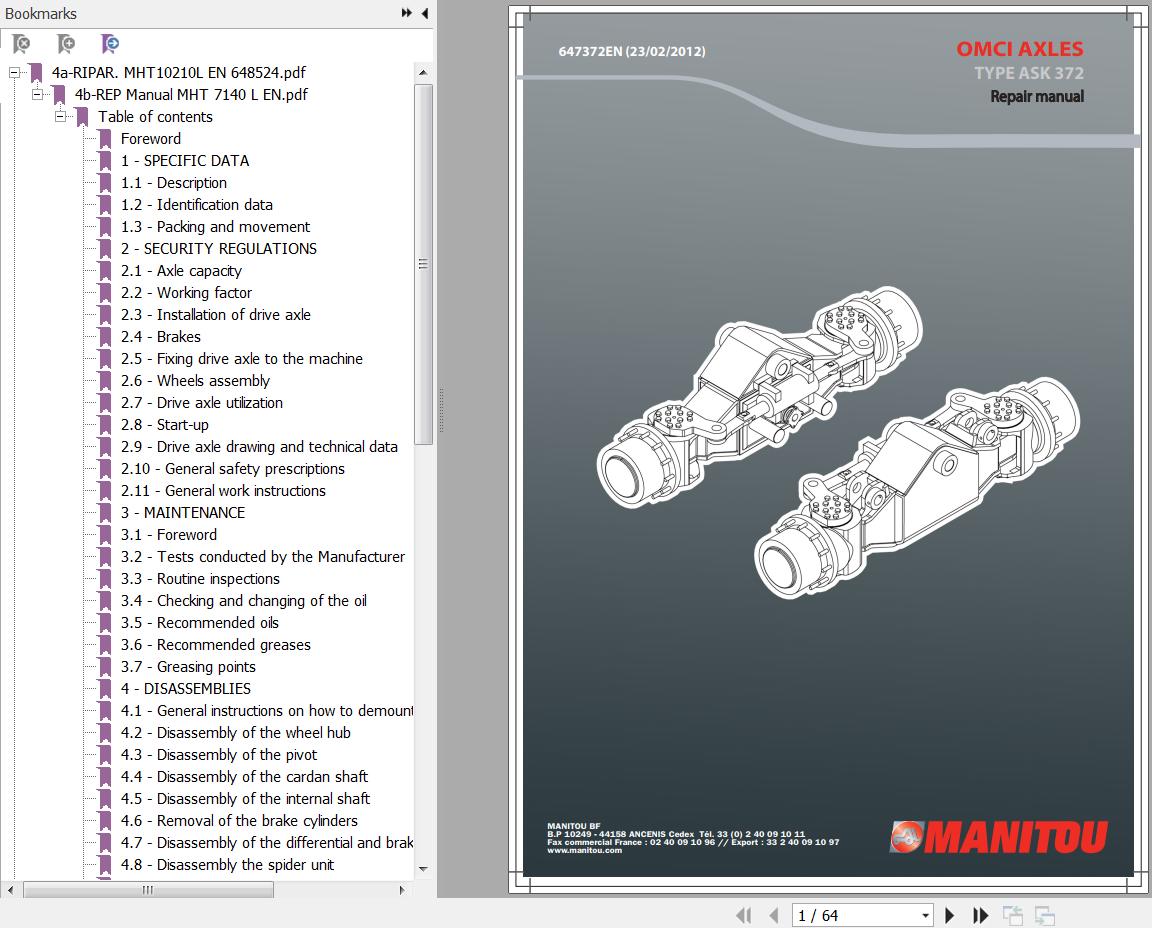Open the 4a-RIPAR. MHT10210L EN 648524.pdf bookmark

(x=179, y=73)
